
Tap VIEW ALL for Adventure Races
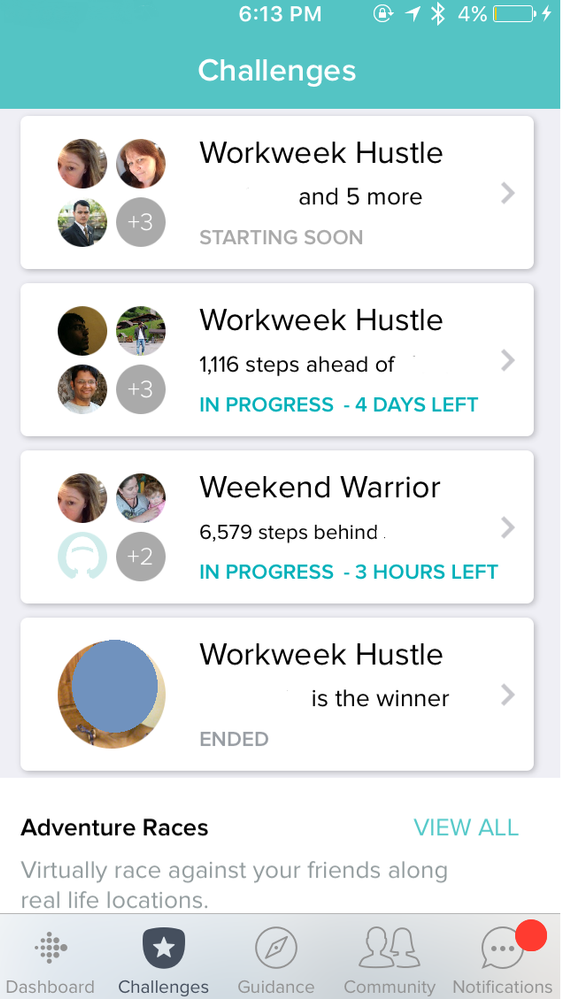[466, 828]
